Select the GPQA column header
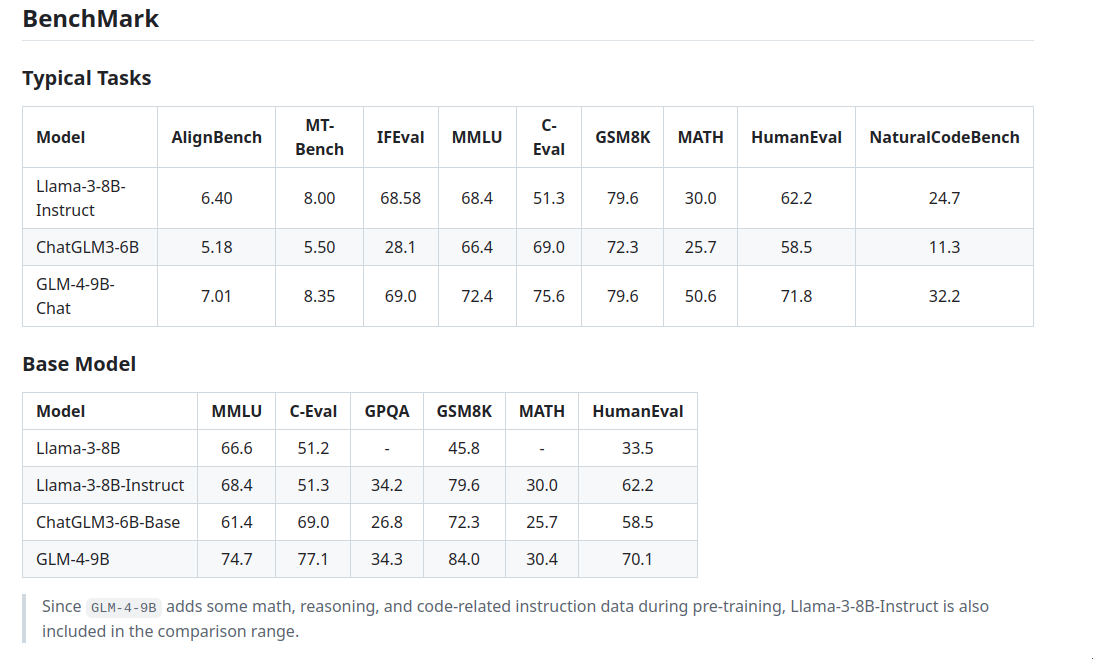 [x=387, y=411]
